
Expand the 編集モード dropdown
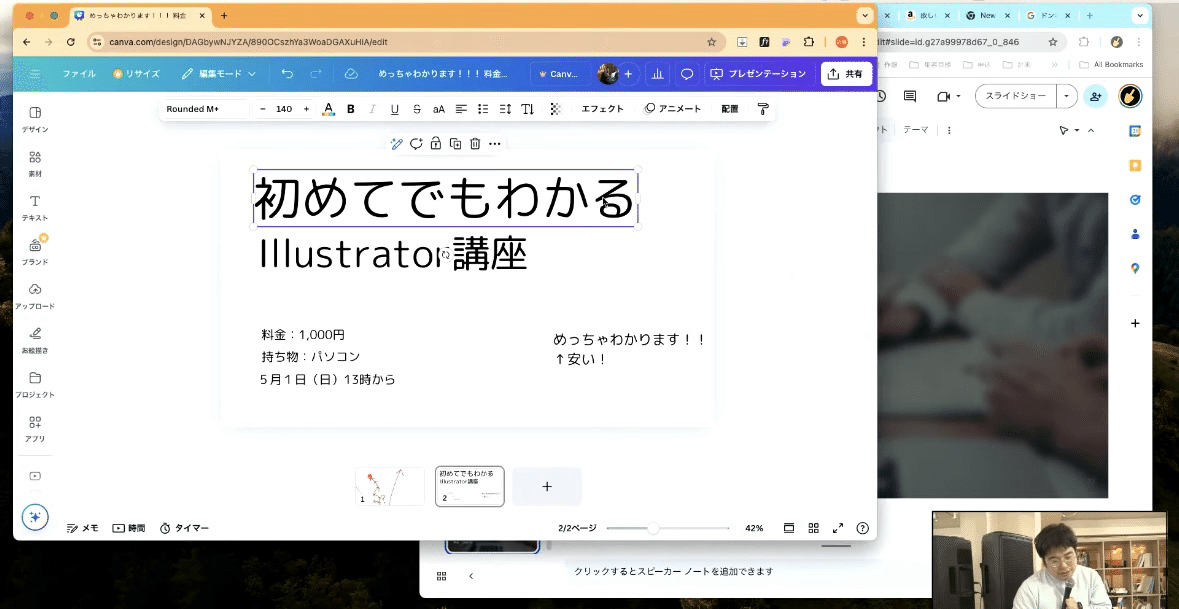coord(219,74)
